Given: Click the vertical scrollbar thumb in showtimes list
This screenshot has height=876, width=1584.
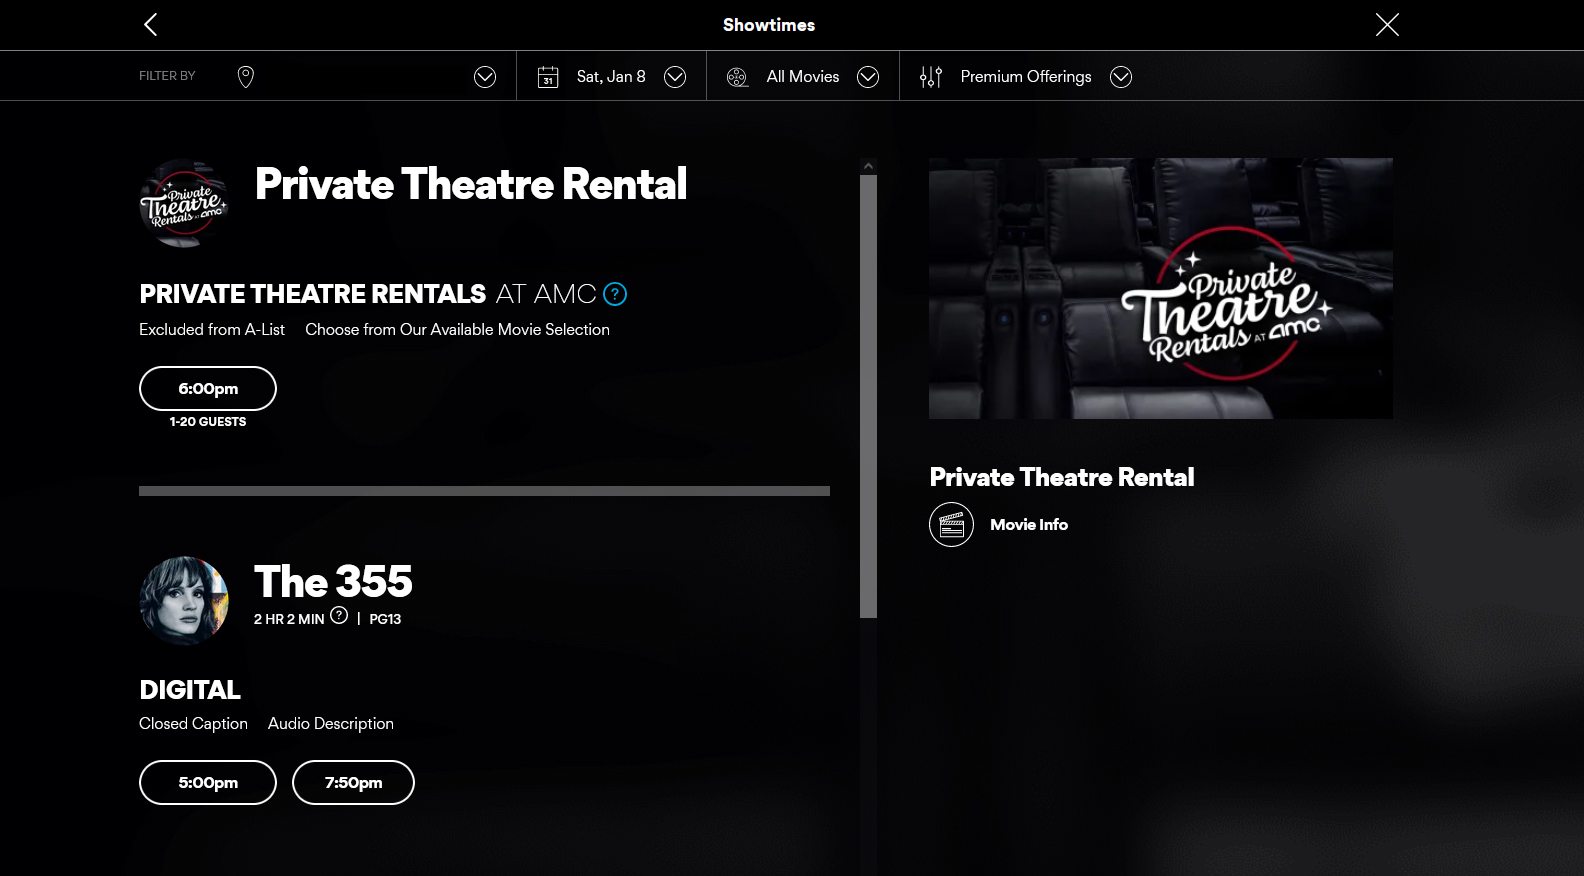Looking at the screenshot, I should (868, 396).
